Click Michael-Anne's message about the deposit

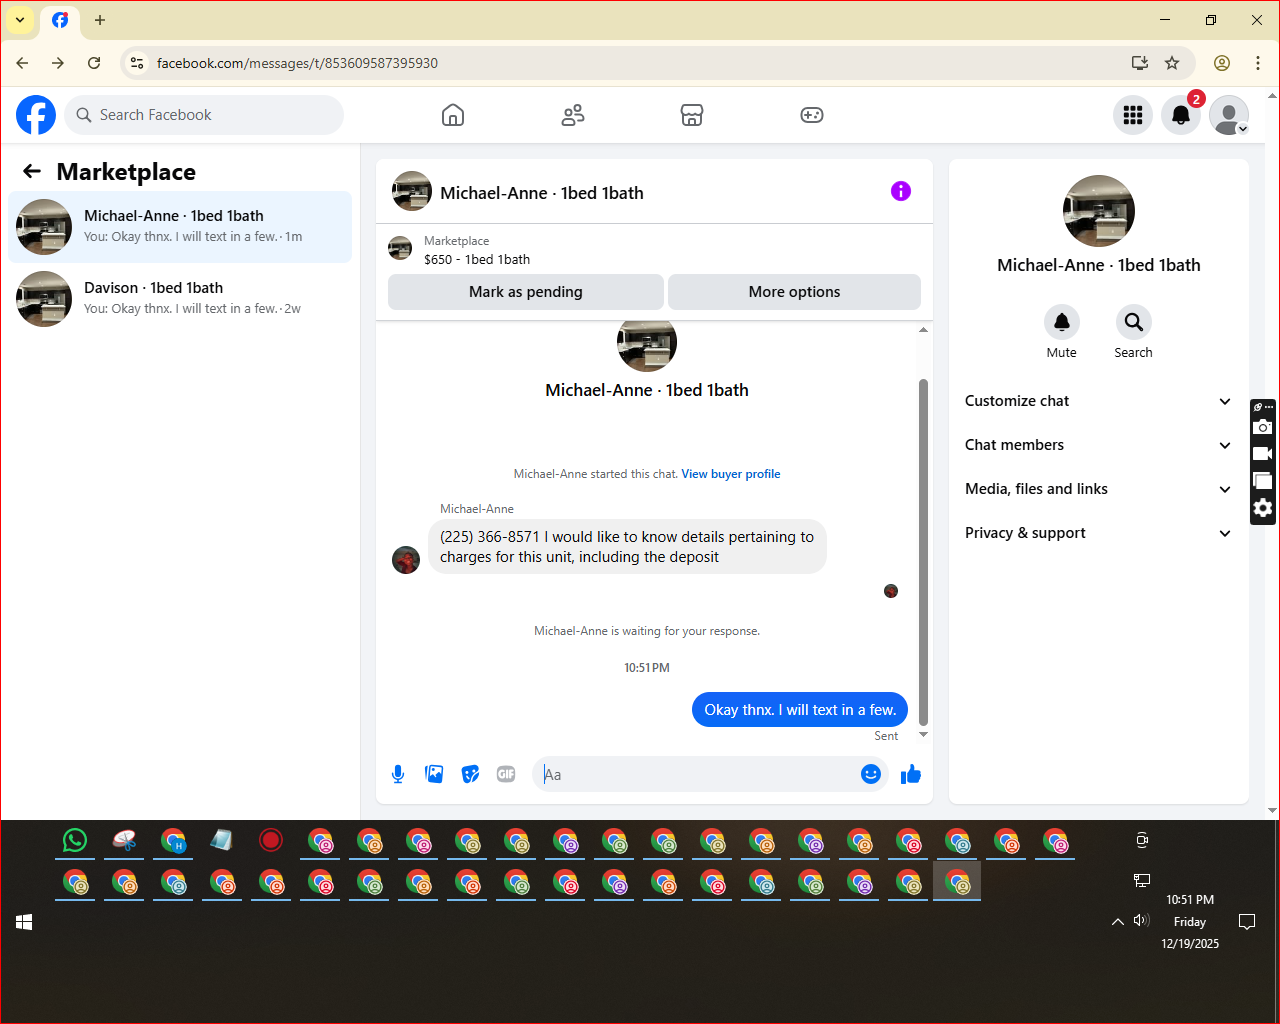[x=627, y=547]
